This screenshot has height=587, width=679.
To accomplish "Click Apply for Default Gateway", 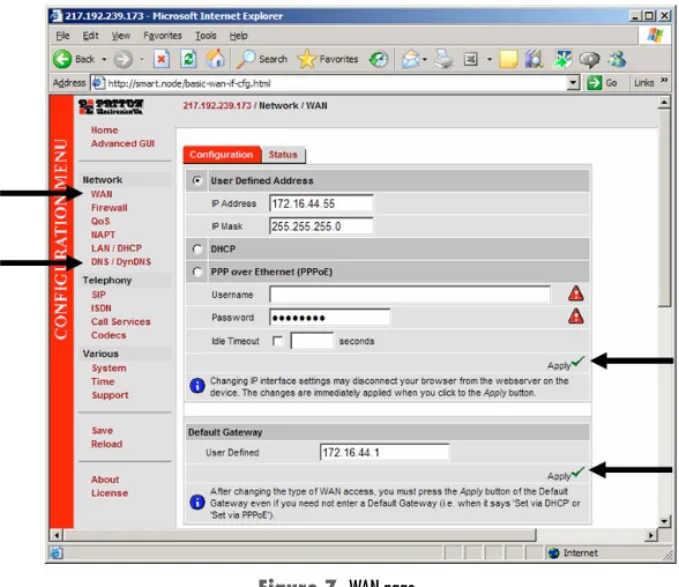I will 566,474.
